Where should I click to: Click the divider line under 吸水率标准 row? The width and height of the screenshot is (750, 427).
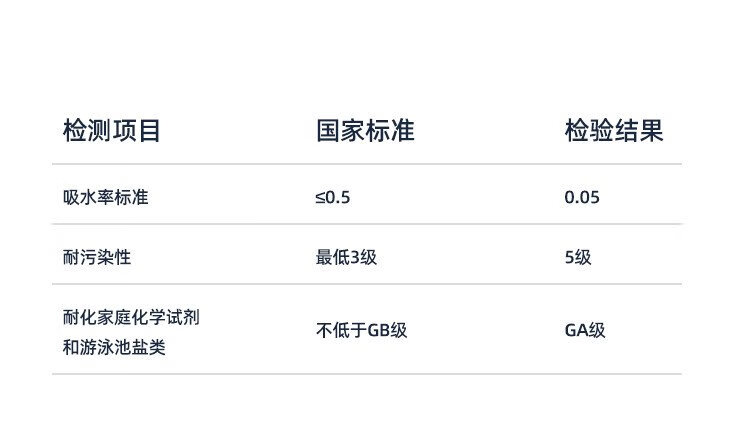pos(366,224)
